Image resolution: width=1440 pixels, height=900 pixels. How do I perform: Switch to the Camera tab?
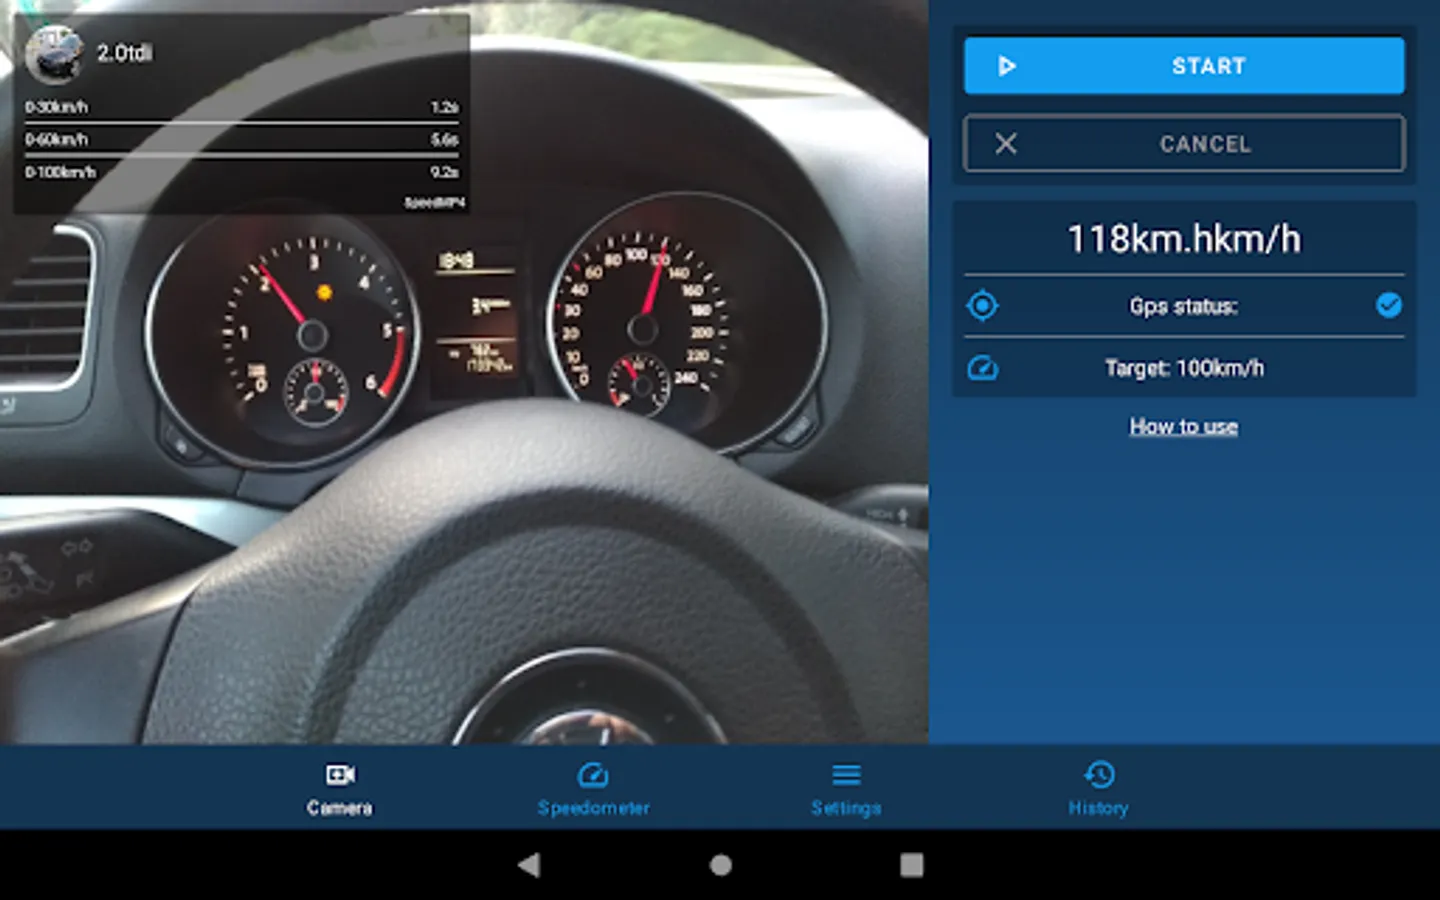(x=340, y=789)
